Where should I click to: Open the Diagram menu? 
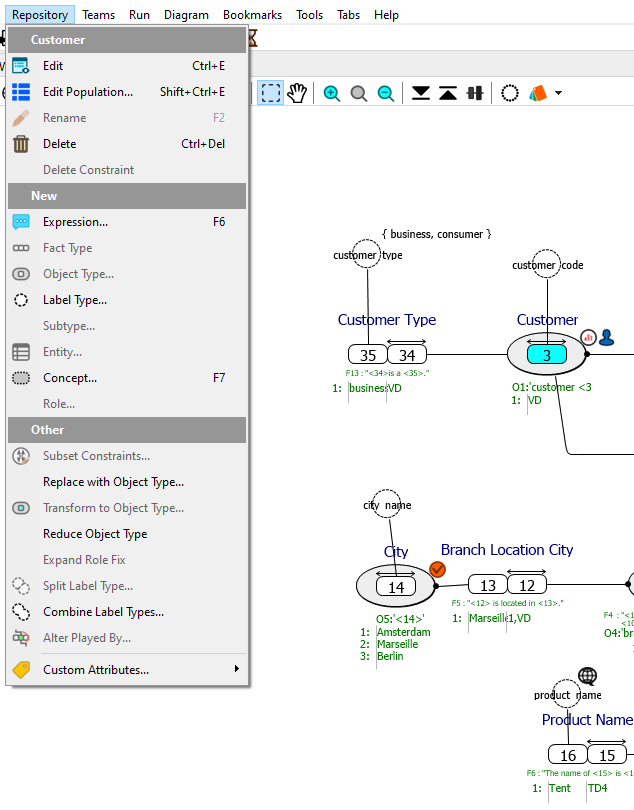point(187,15)
